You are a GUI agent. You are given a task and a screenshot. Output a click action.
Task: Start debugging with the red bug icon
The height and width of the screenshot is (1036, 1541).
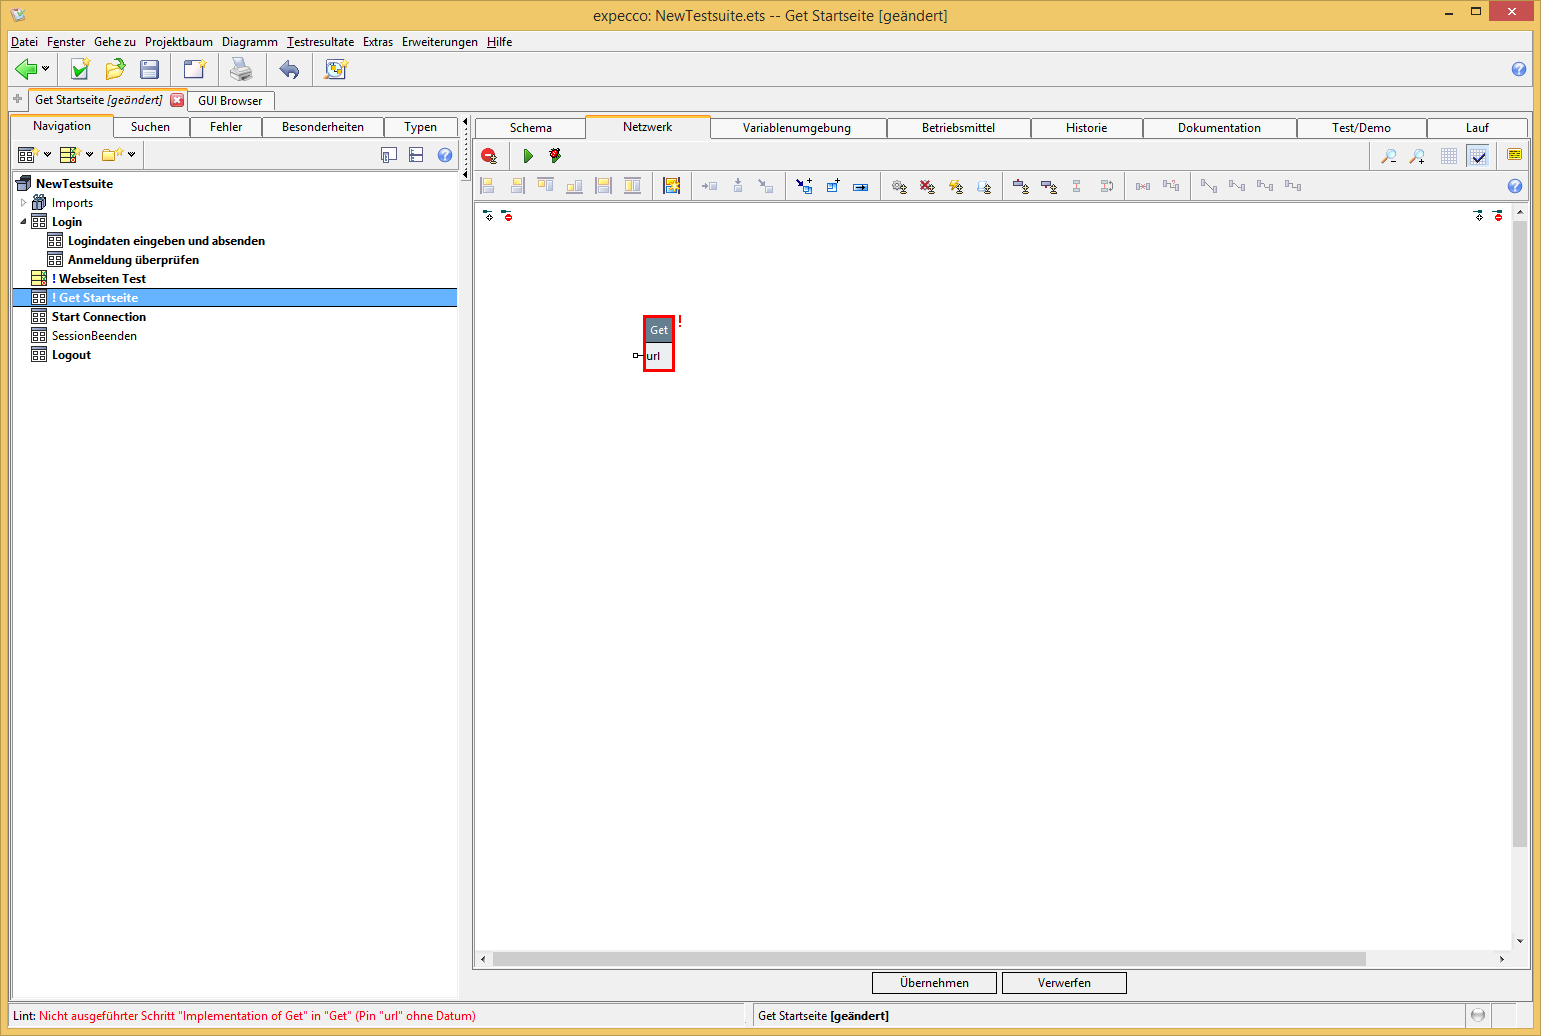(555, 156)
